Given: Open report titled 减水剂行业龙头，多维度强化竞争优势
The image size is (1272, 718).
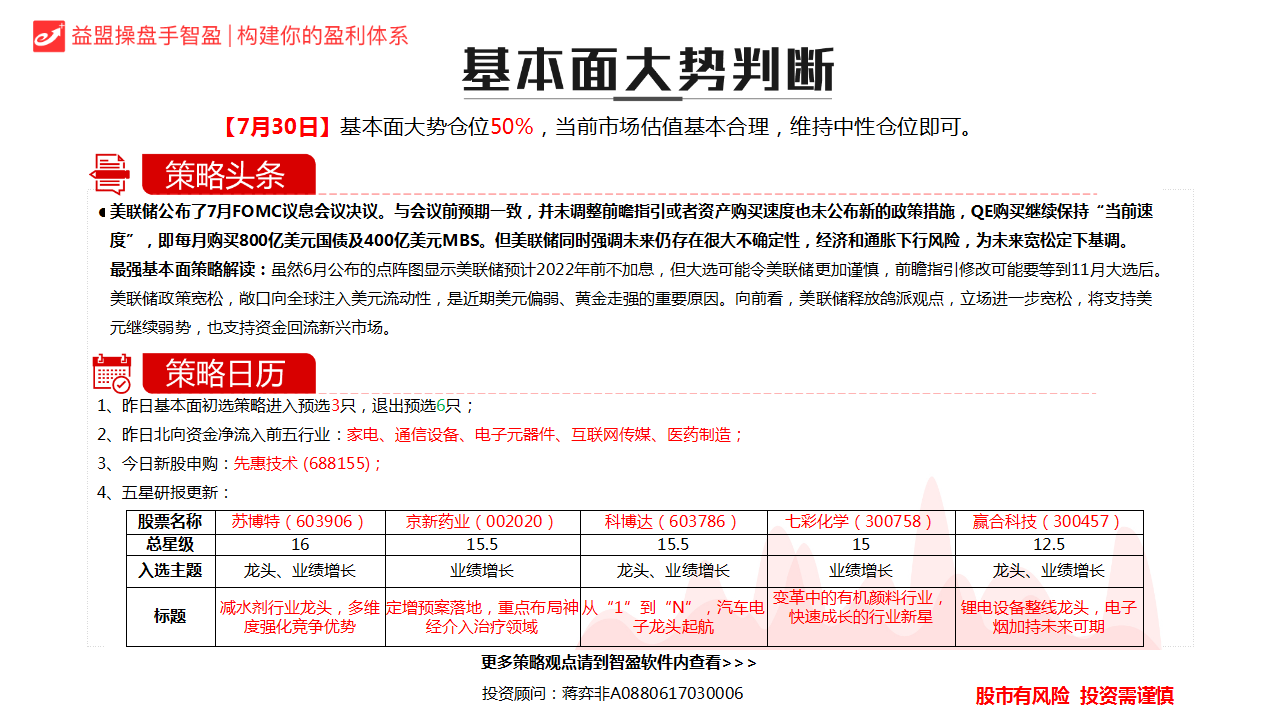Looking at the screenshot, I should click(300, 617).
